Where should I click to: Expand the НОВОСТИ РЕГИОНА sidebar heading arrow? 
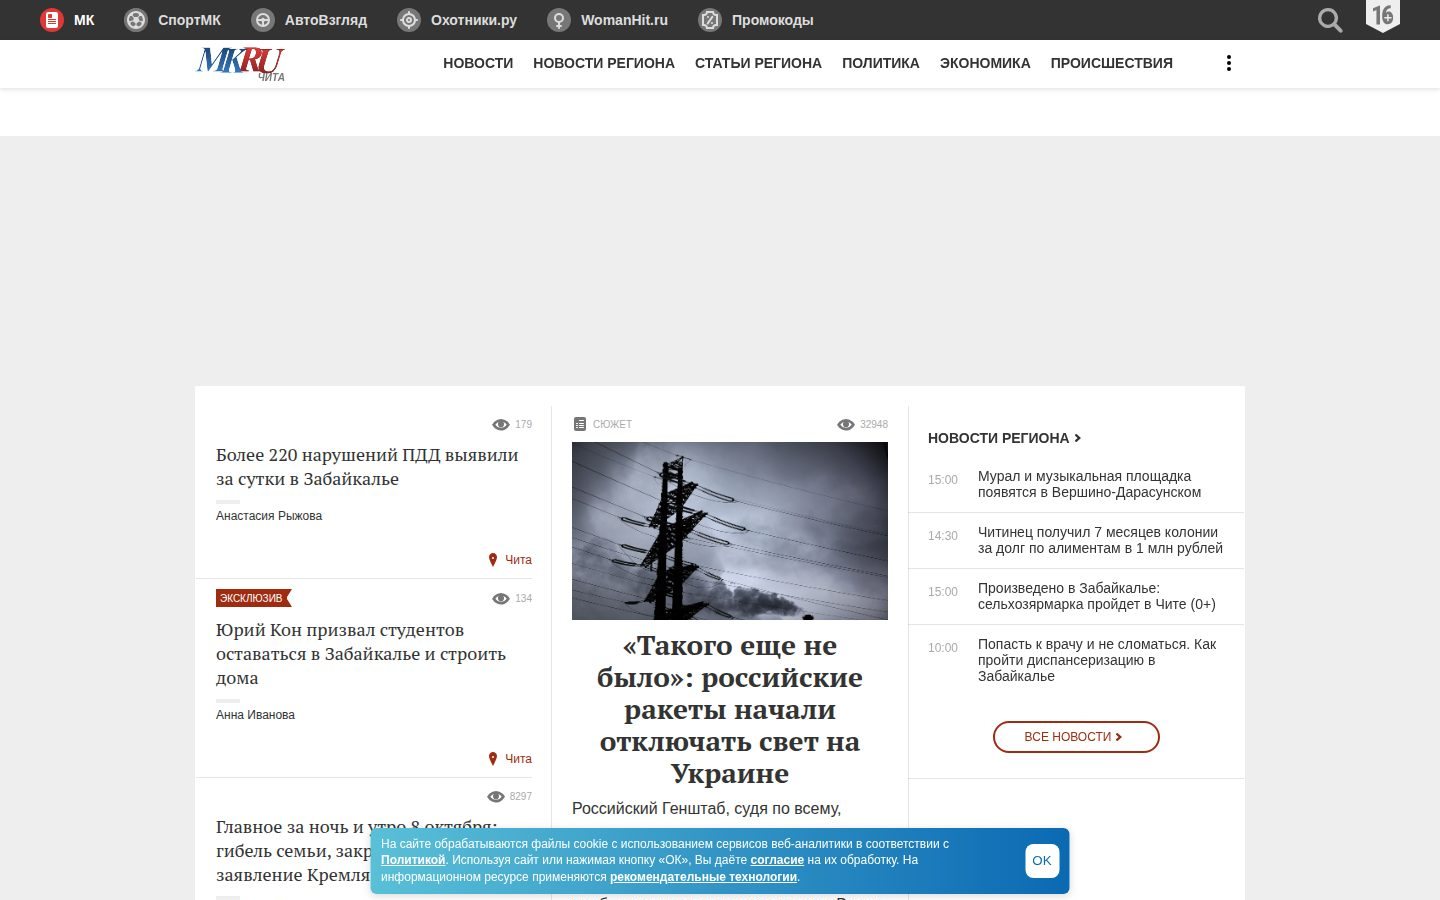pyautogui.click(x=1077, y=438)
